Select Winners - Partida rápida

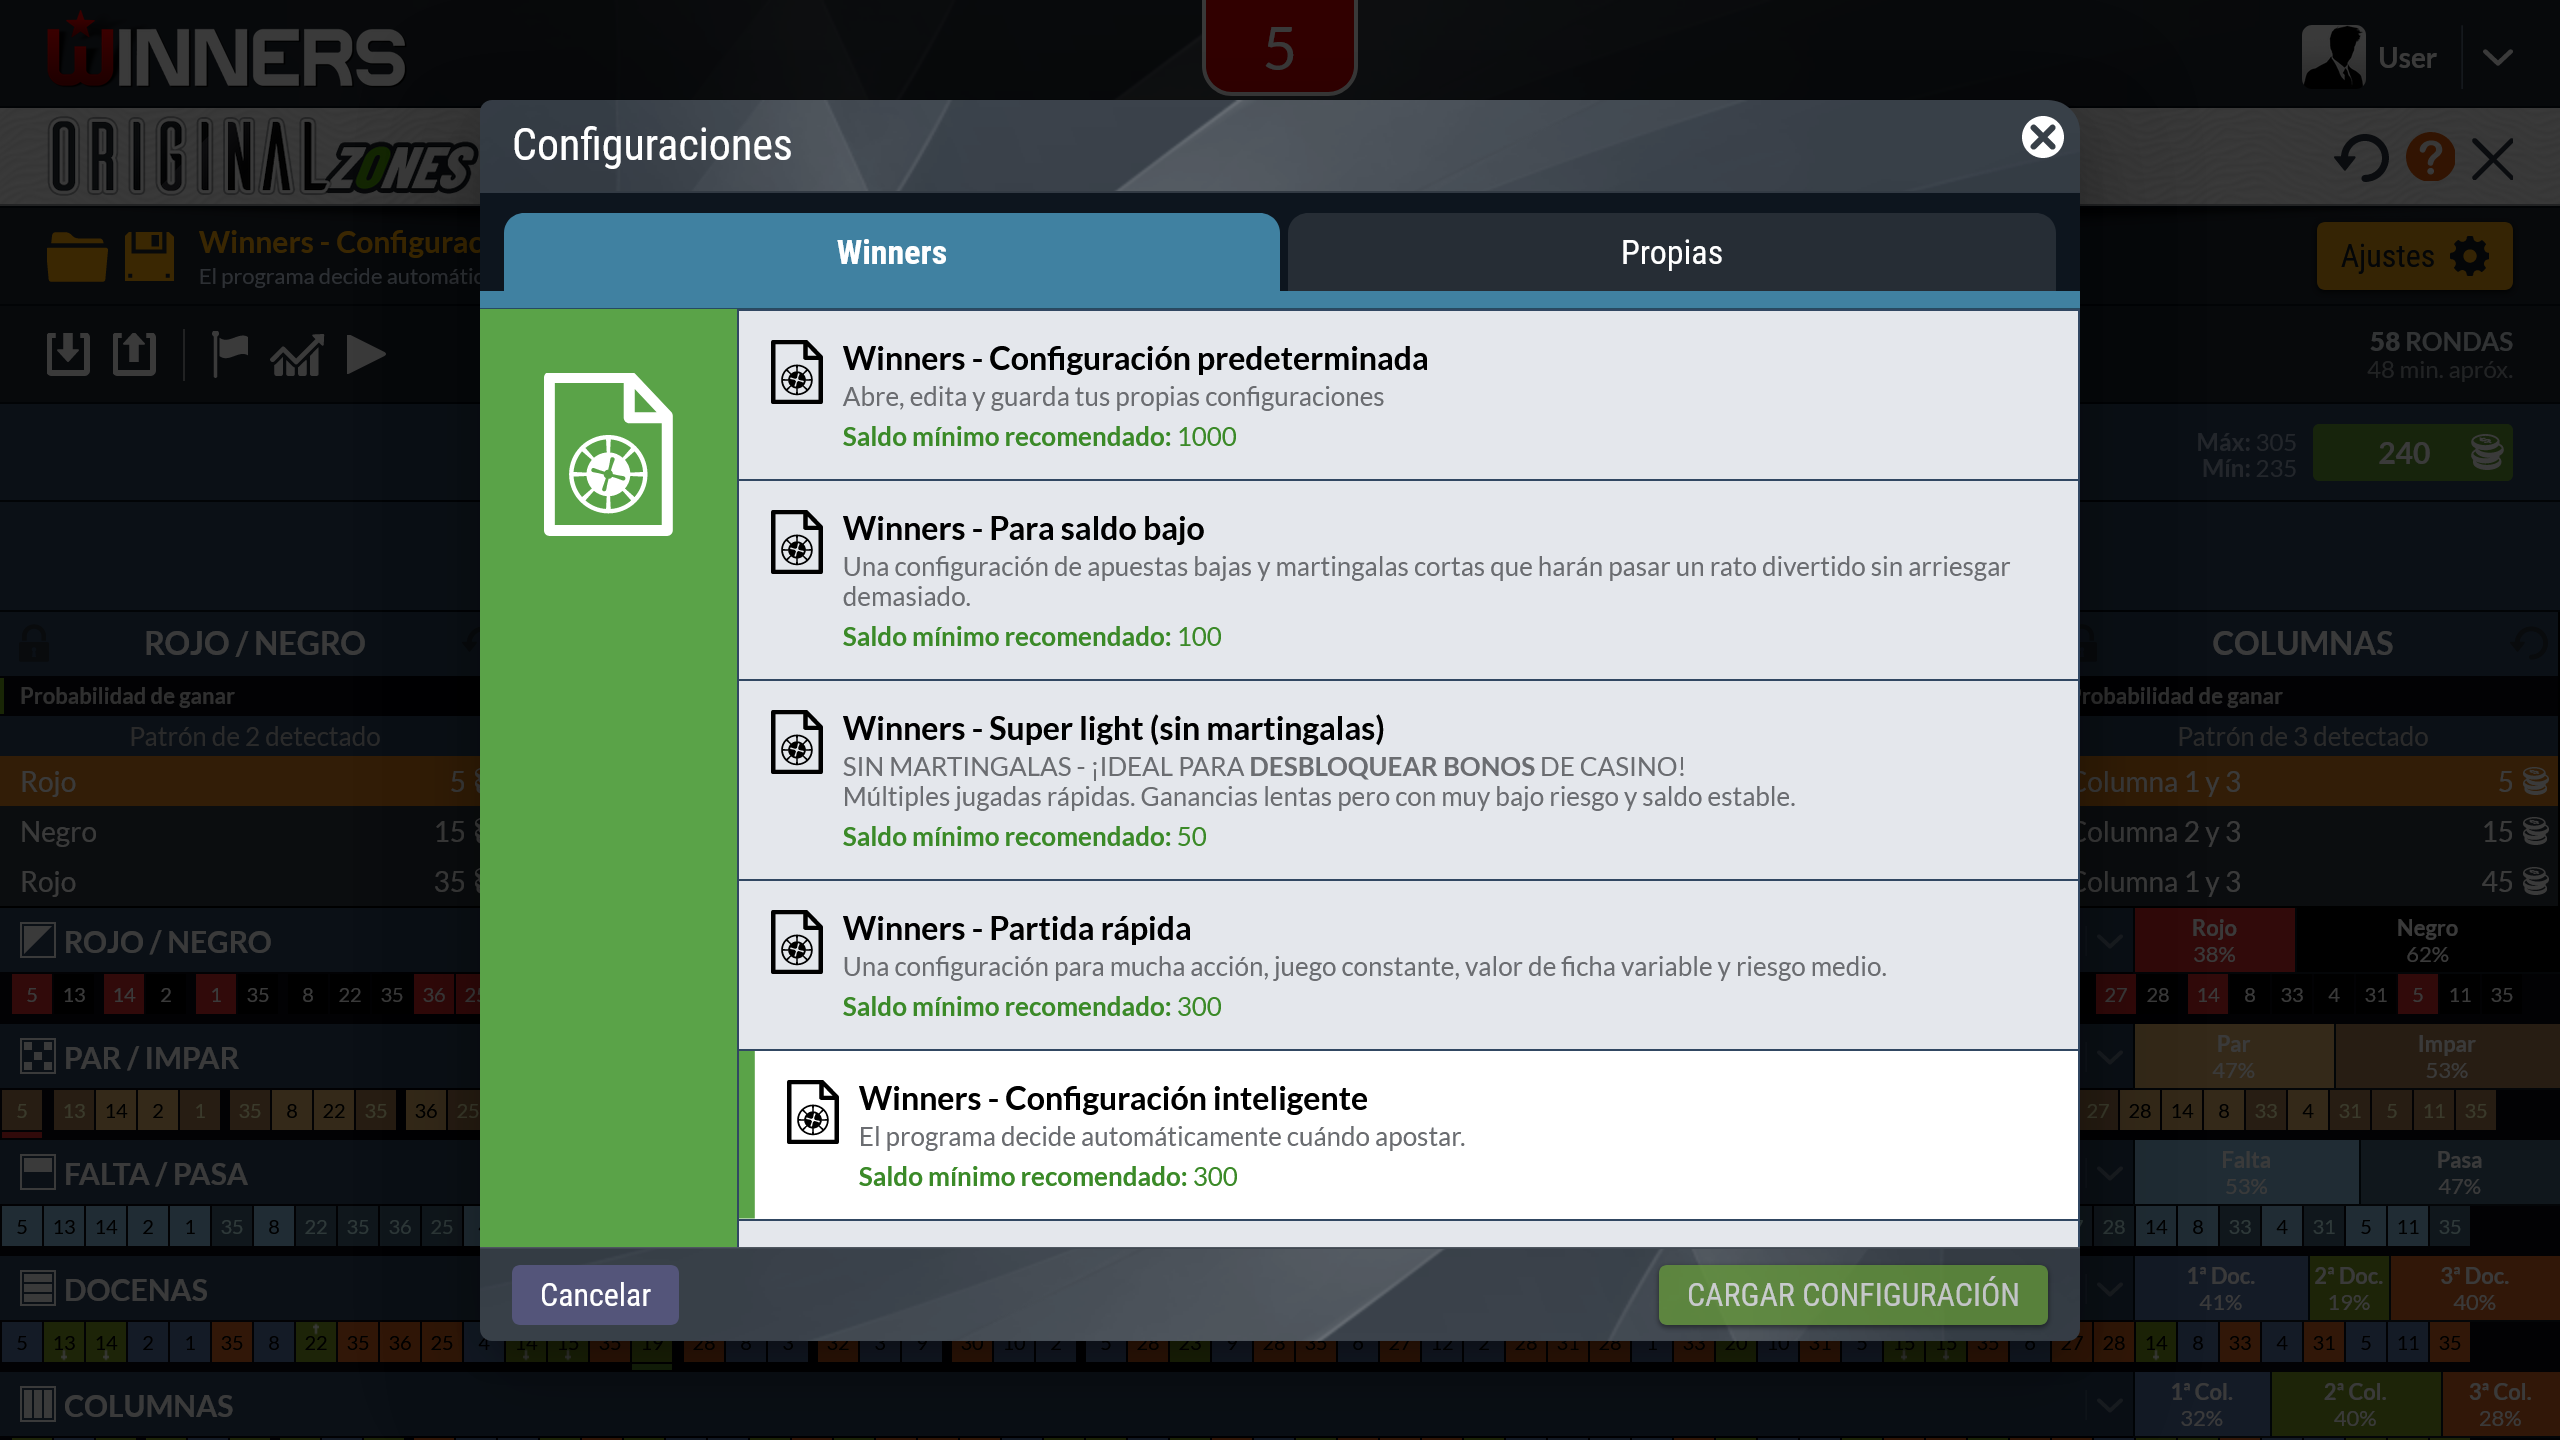coord(1408,965)
